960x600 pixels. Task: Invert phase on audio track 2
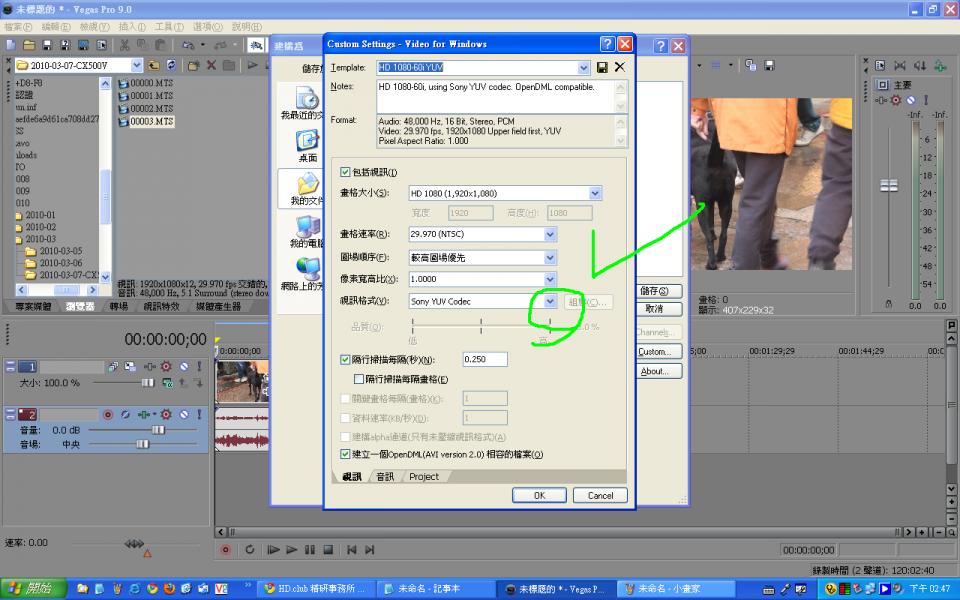click(x=126, y=414)
